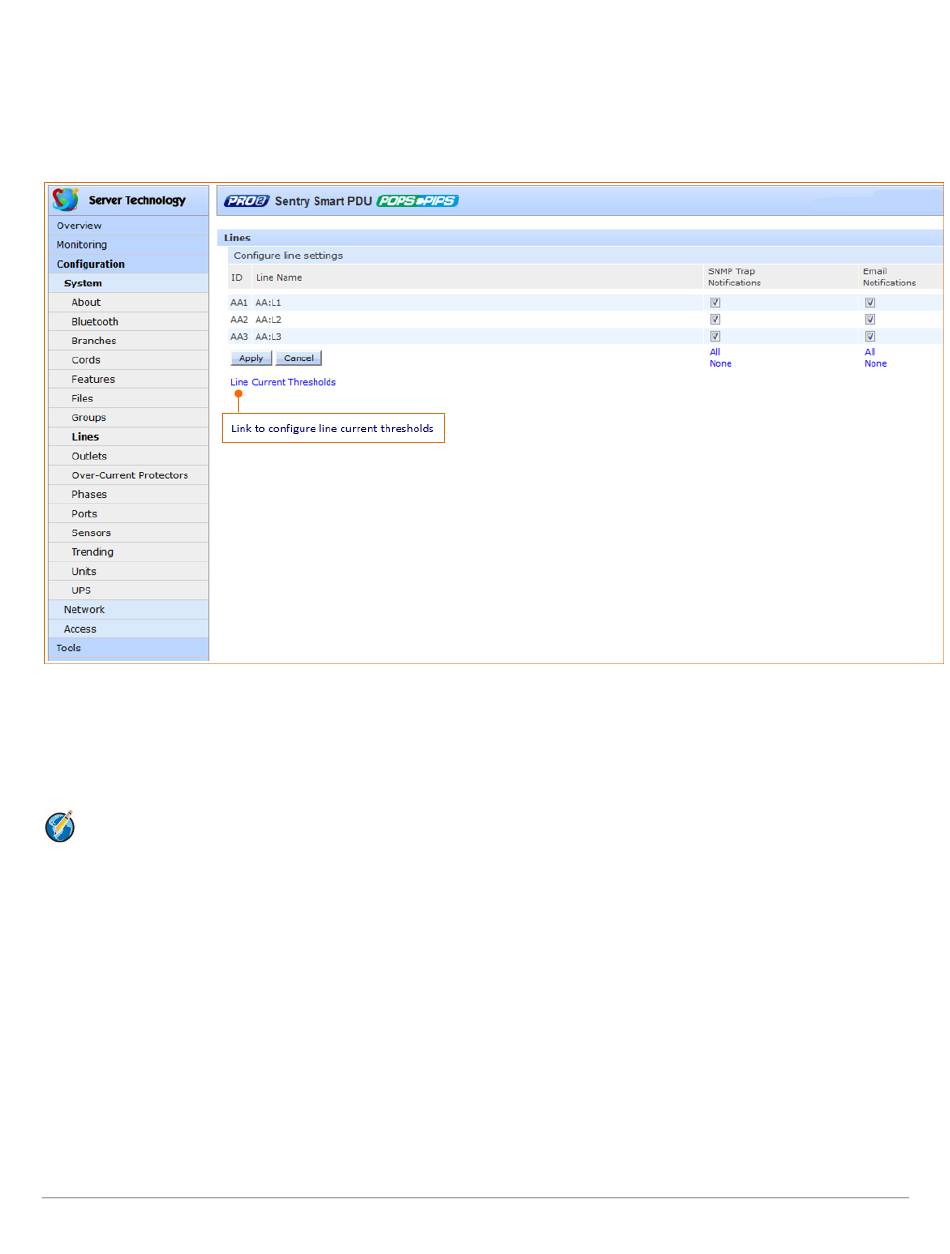Screen dimensions: 950x1254
Task: Expand the Configuration menu section
Action: pos(91,264)
